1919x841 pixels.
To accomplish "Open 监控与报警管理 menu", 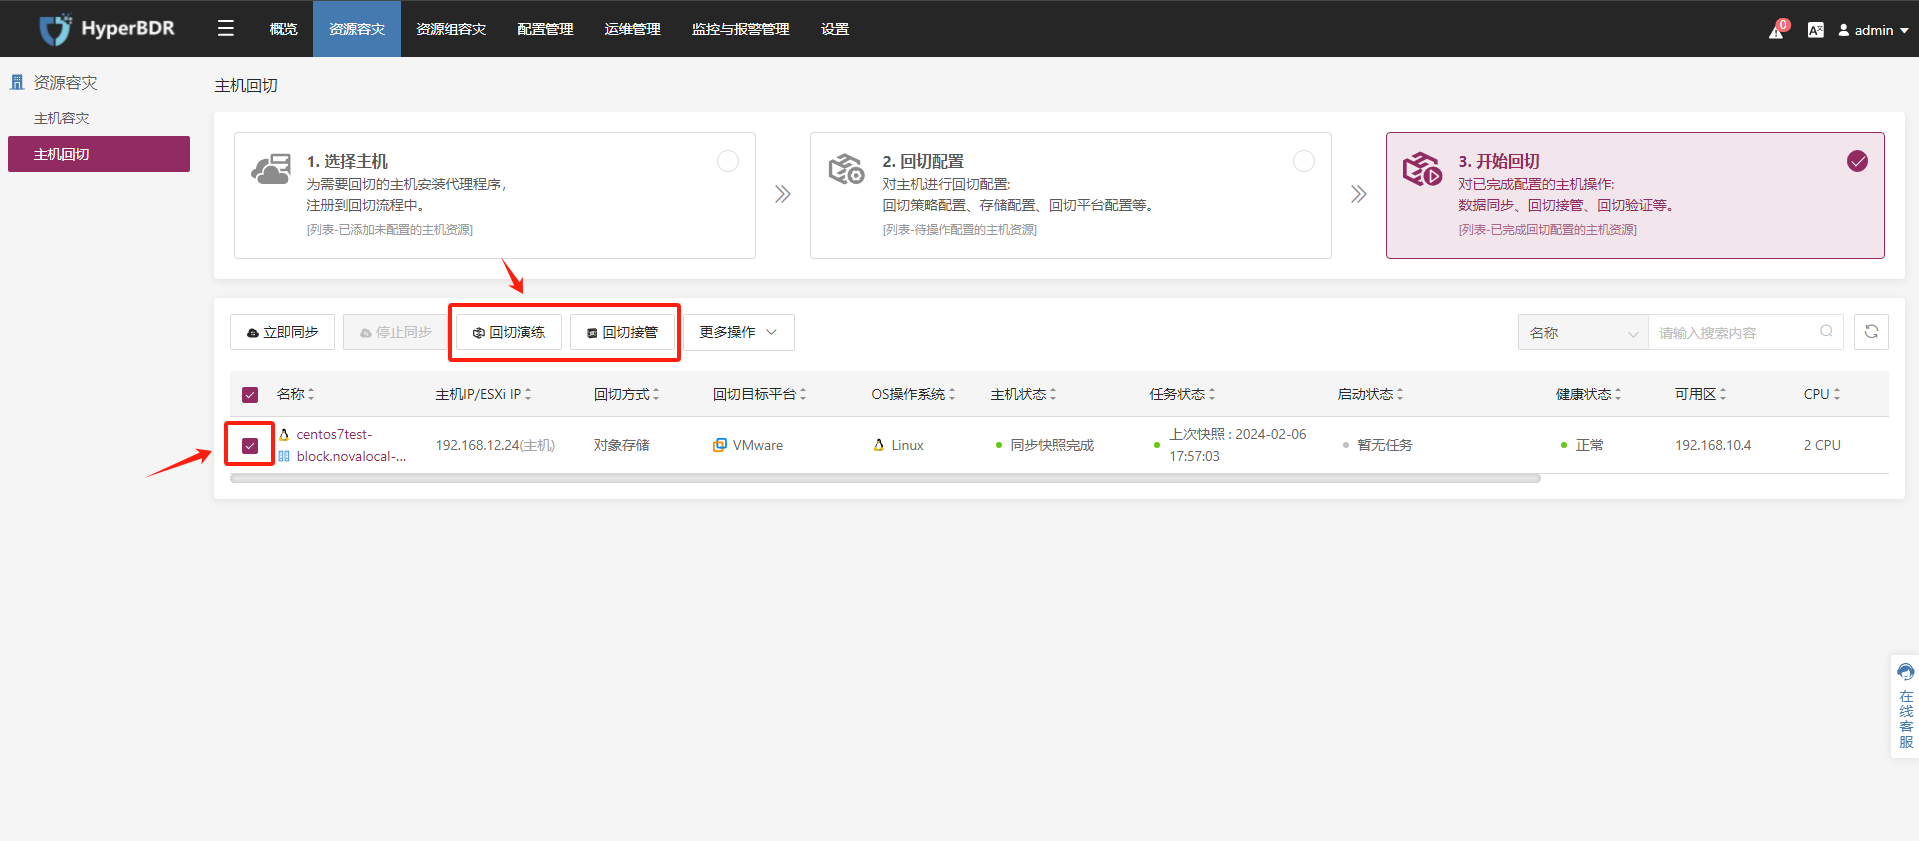I will 741,29.
